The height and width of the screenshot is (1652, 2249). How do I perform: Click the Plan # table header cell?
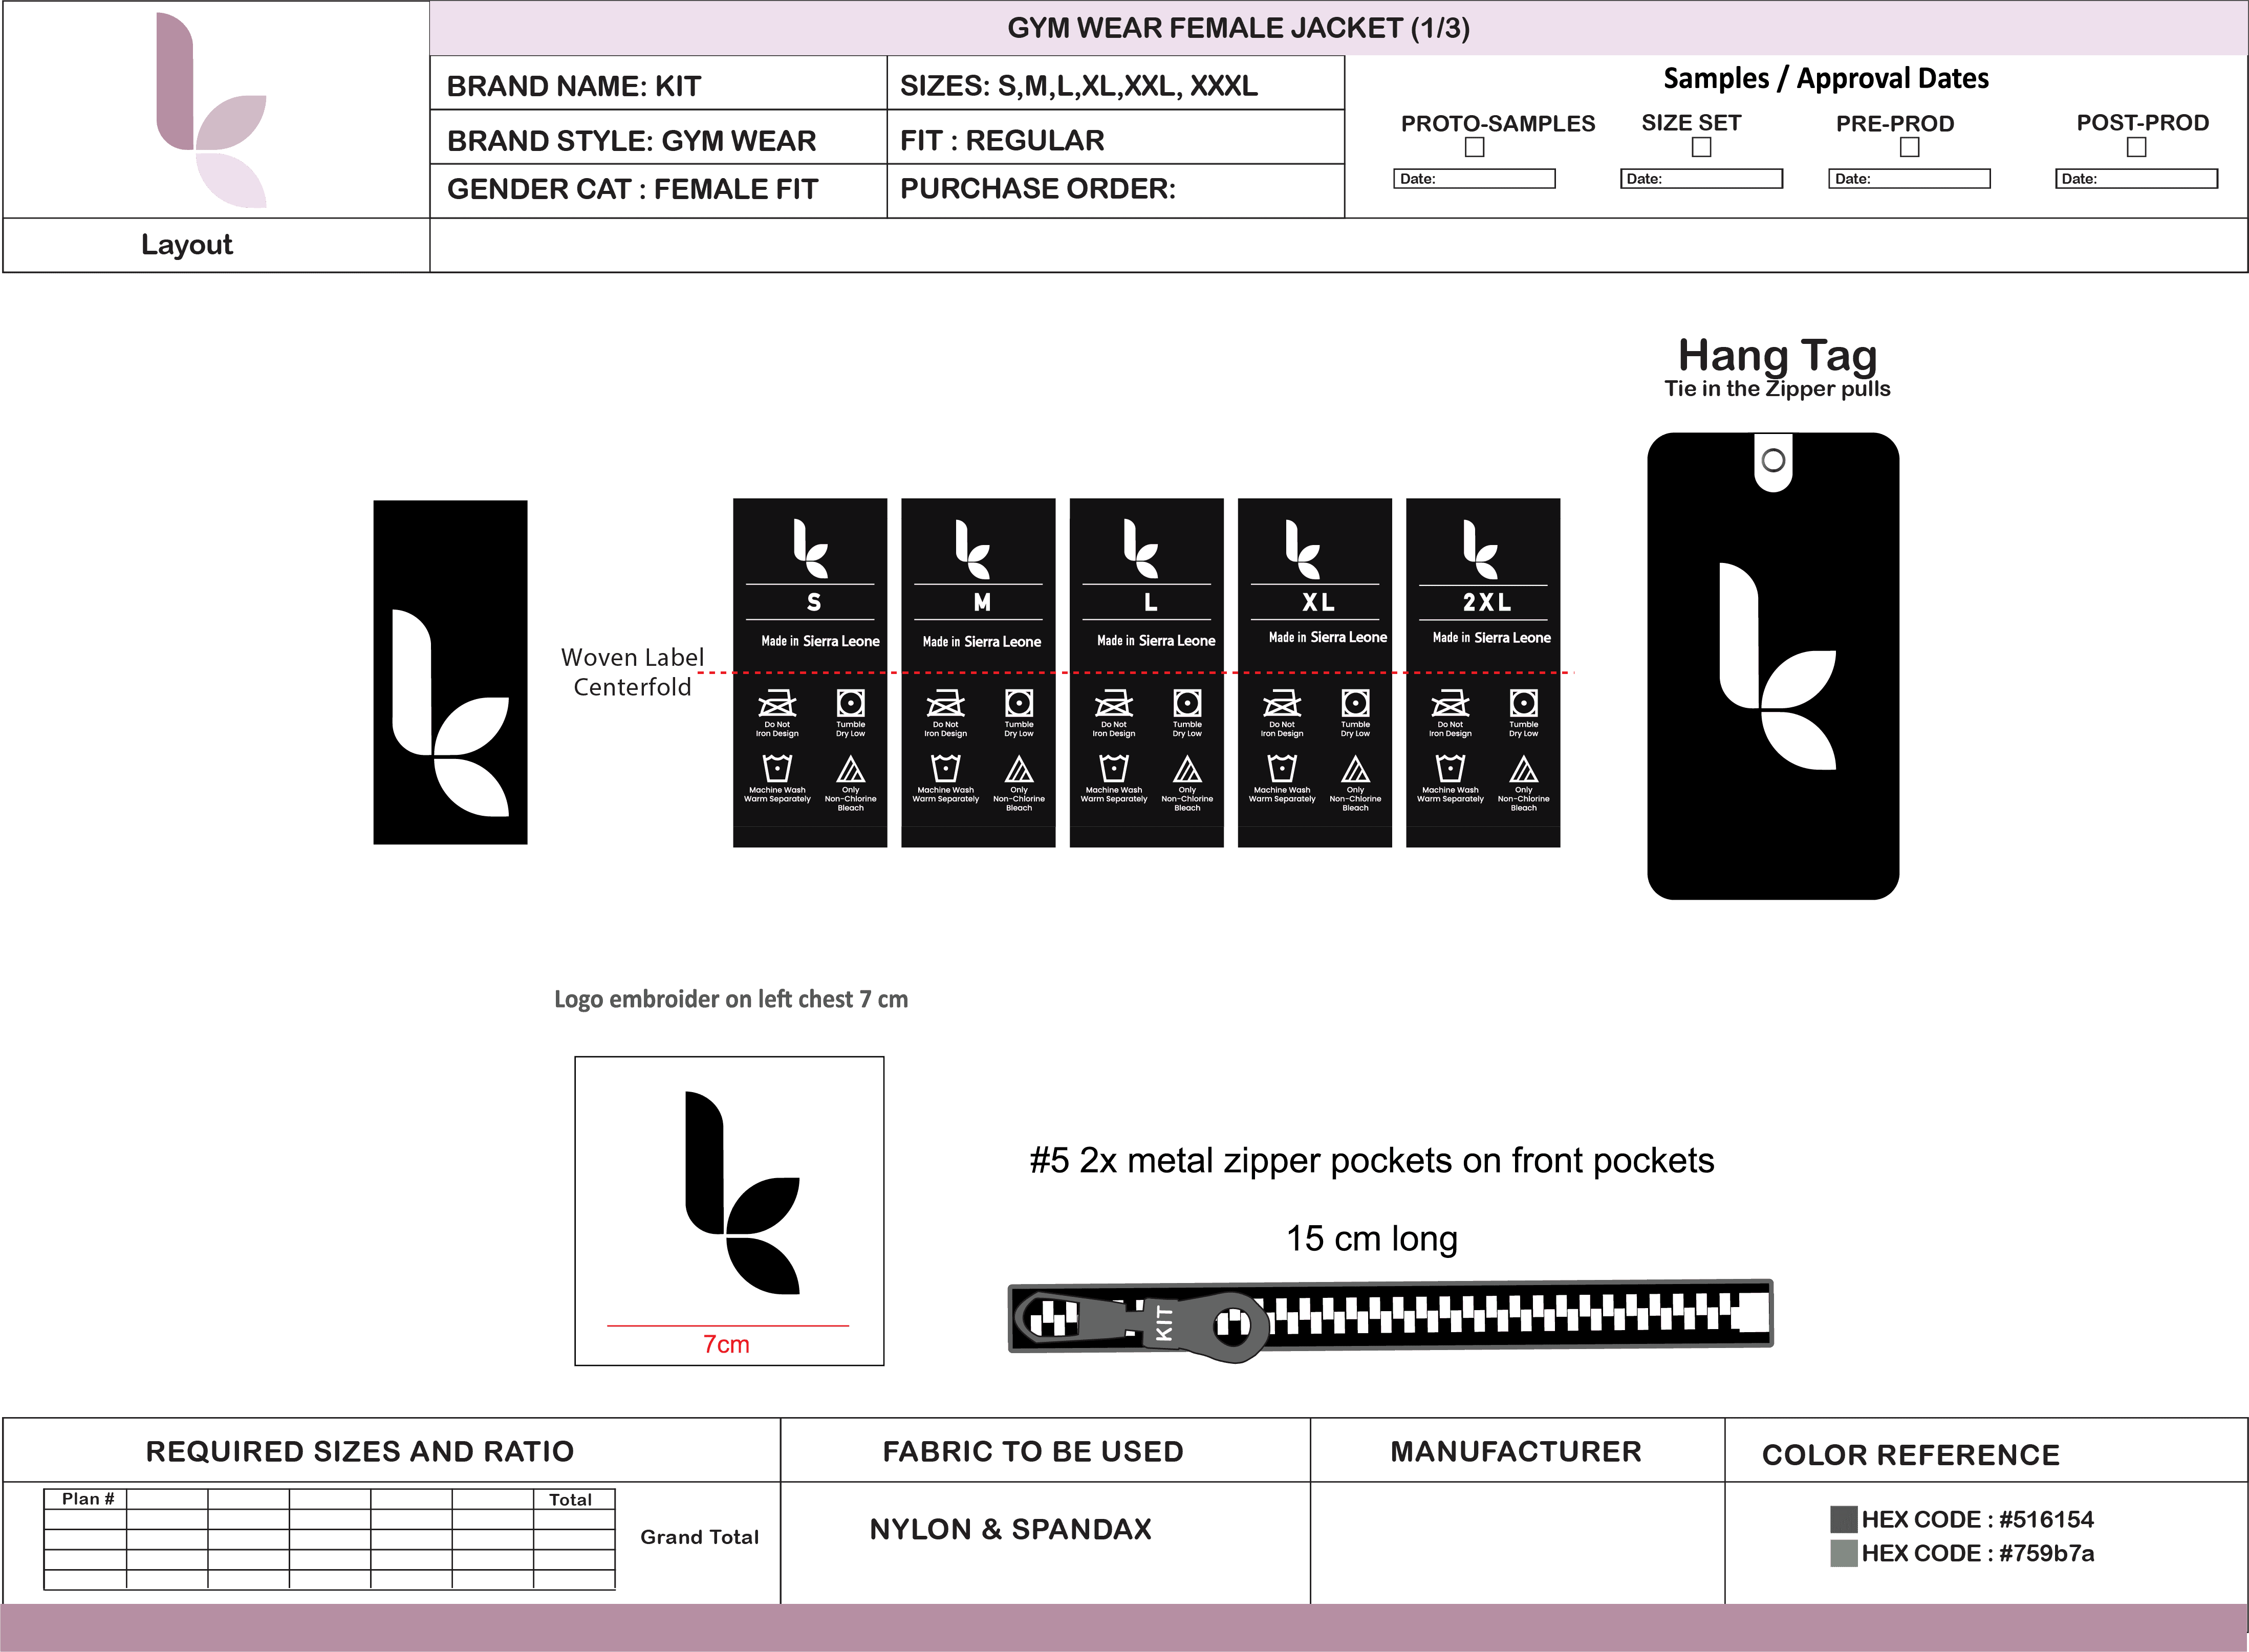[87, 1499]
